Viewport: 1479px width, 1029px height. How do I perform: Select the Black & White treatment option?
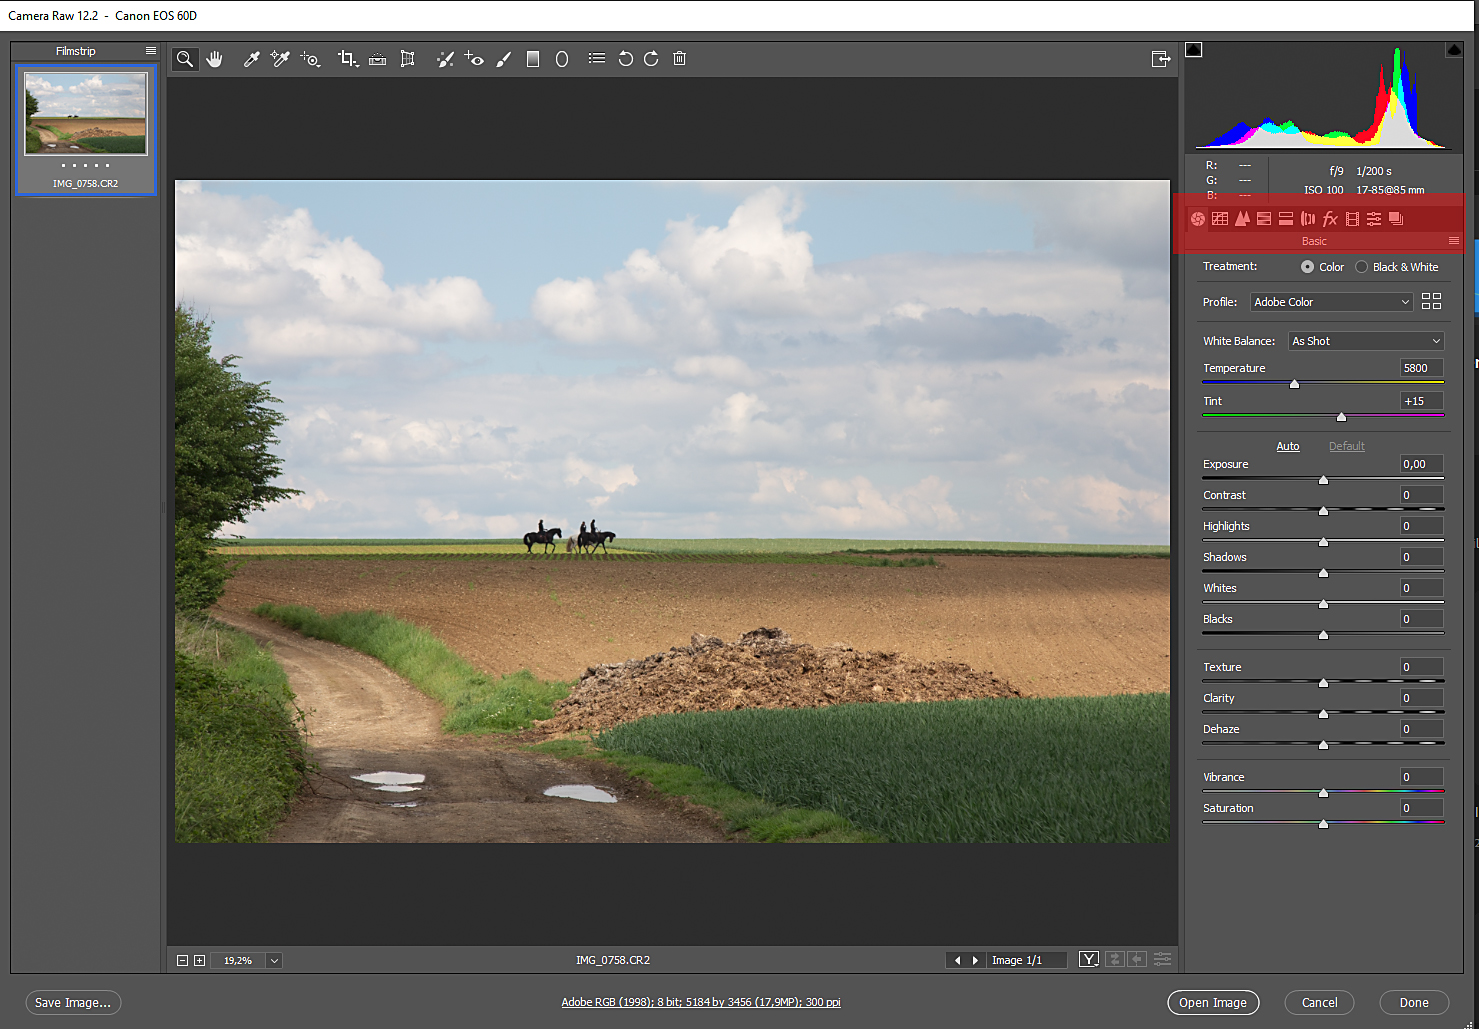(1361, 267)
